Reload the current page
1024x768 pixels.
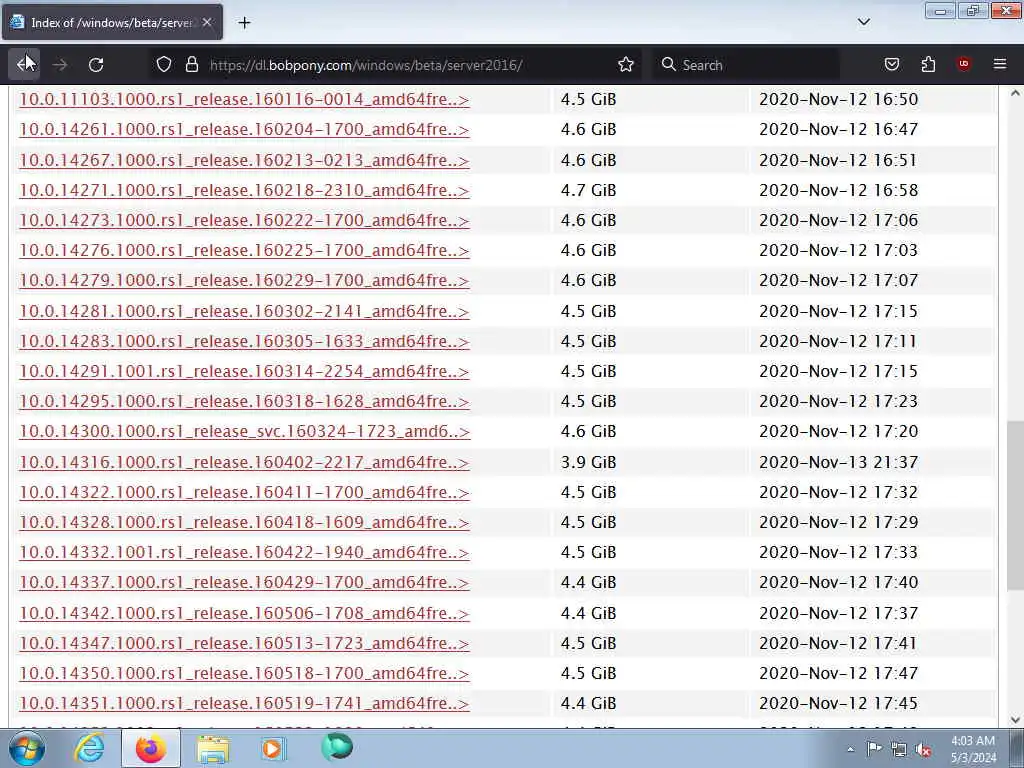(x=96, y=65)
